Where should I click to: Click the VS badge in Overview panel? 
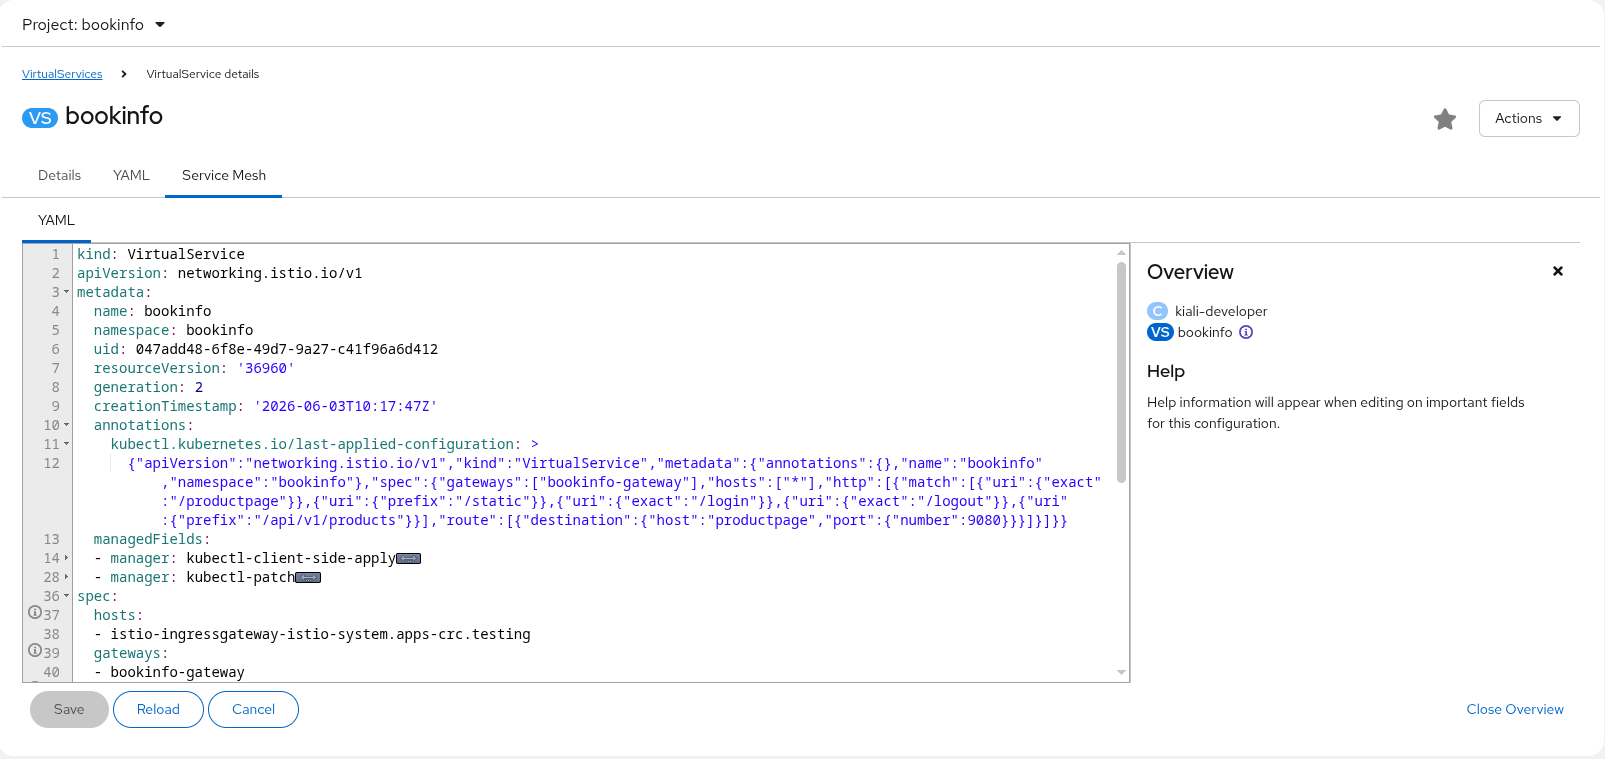coord(1160,332)
